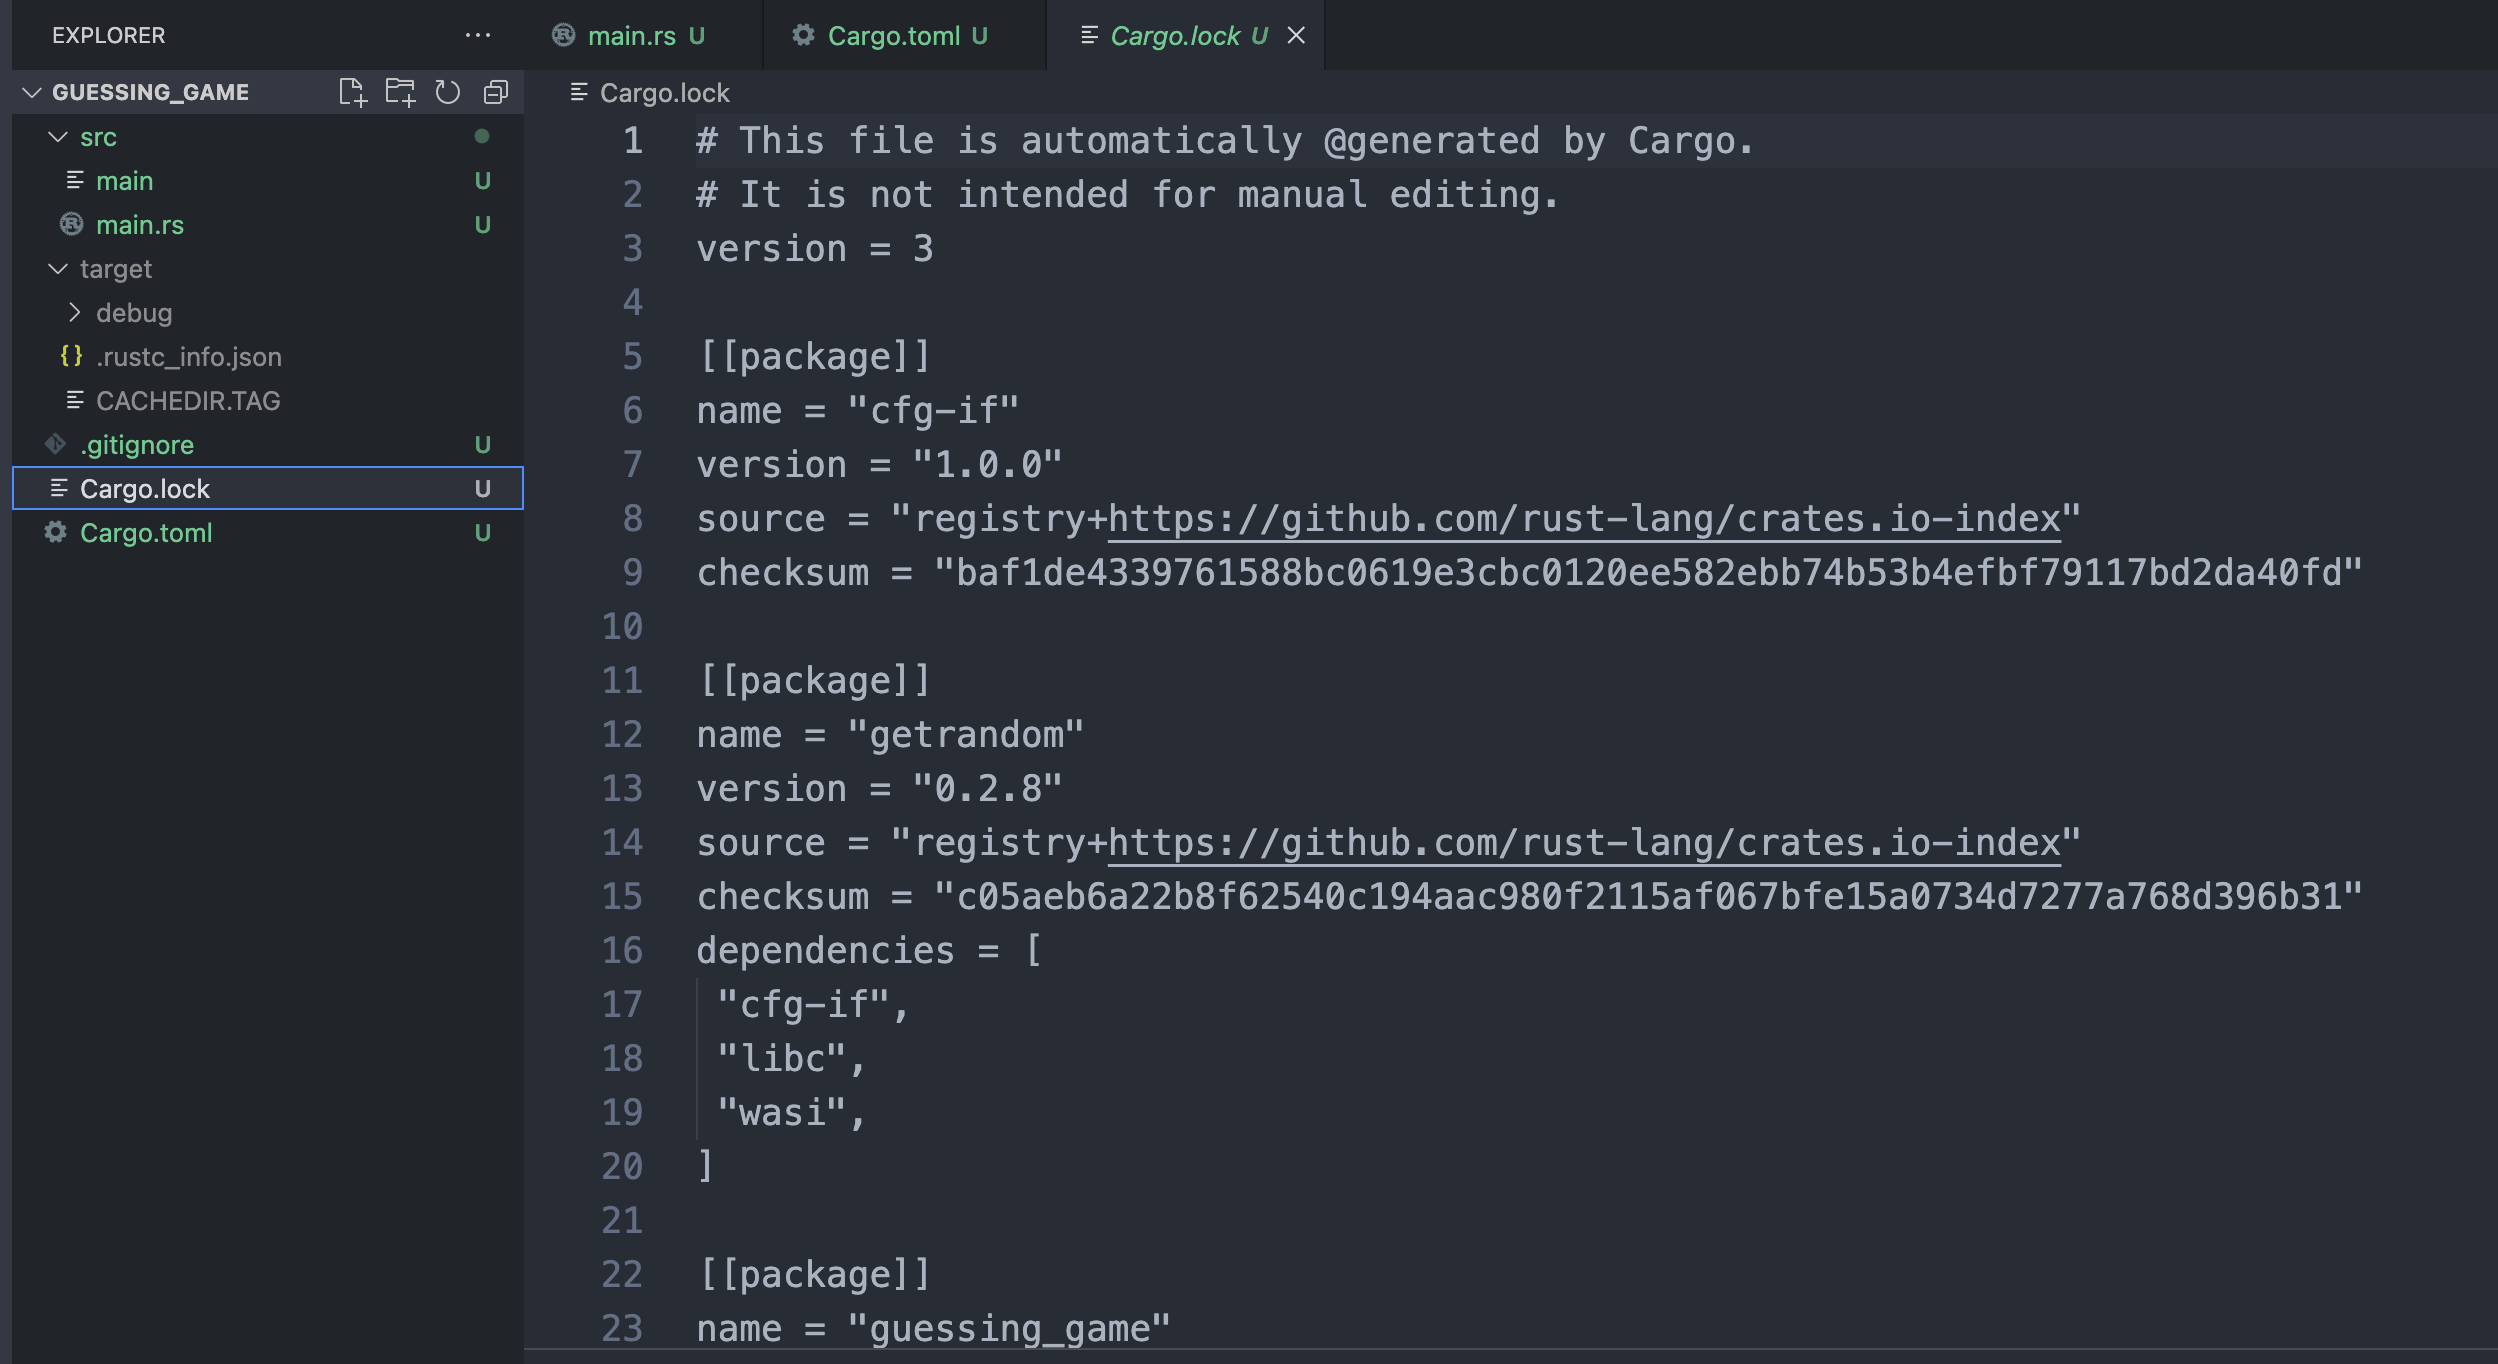
Task: Click the Cargo.lock breadcrumb label
Action: pyautogui.click(x=664, y=93)
